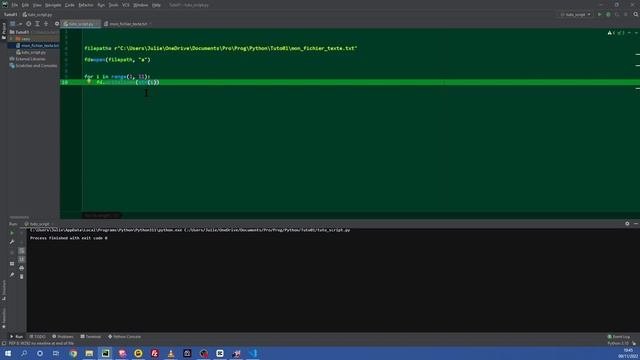Click Select Opened File target icon

pos(29,24)
